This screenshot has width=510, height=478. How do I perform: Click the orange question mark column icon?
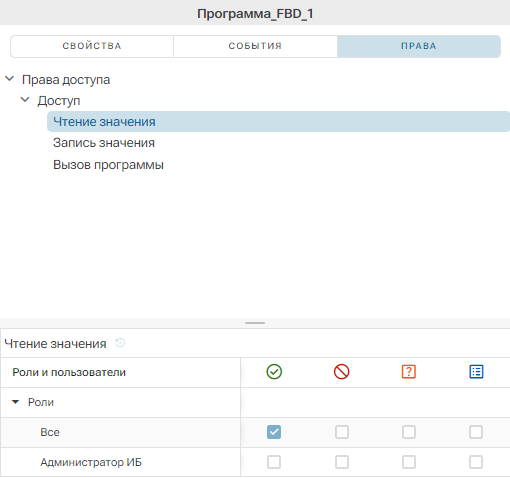click(x=409, y=372)
